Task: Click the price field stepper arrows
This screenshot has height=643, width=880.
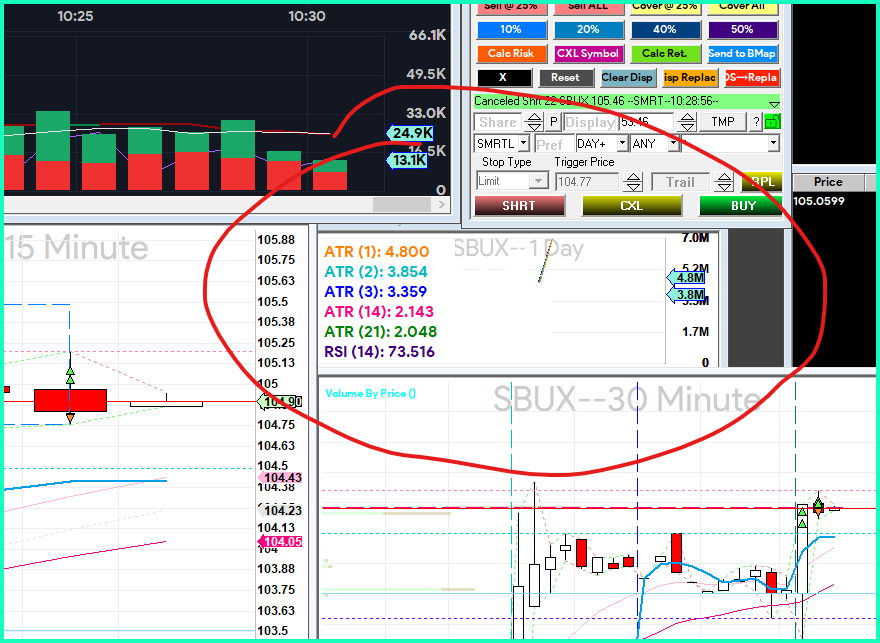Action: coord(688,122)
